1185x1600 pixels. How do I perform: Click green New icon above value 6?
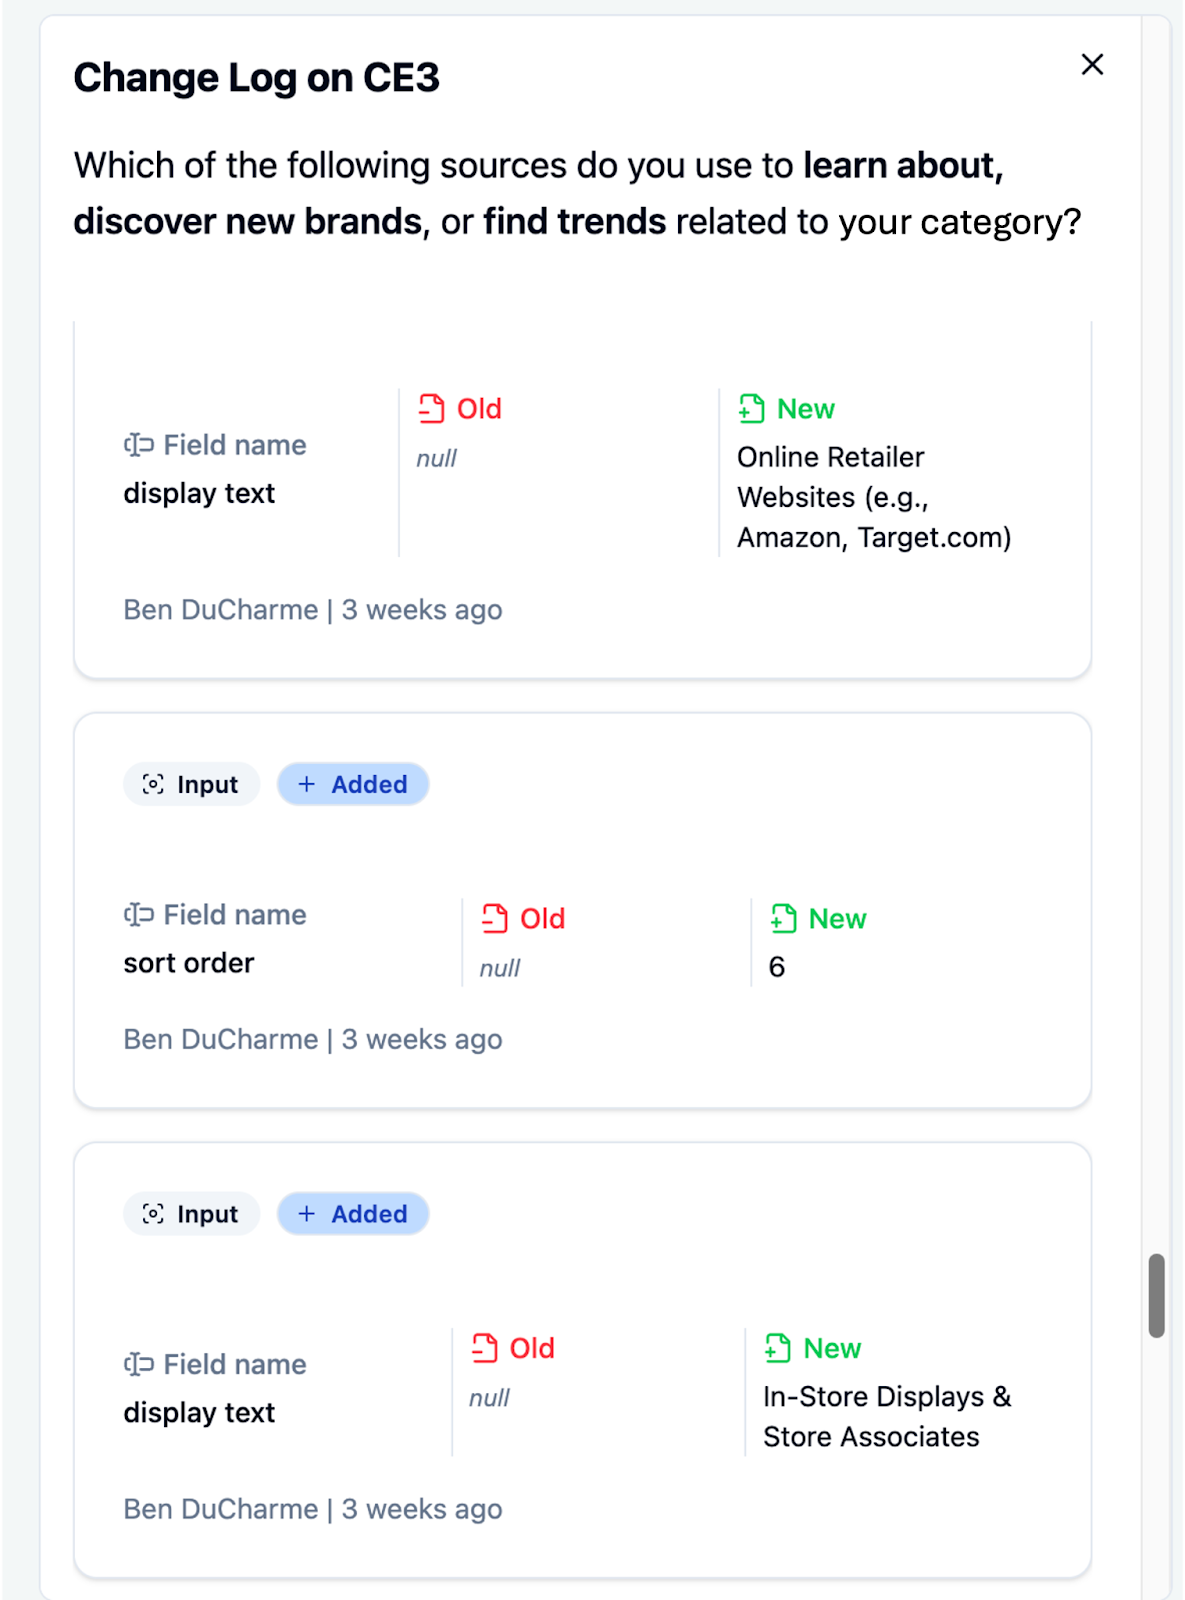[x=783, y=918]
